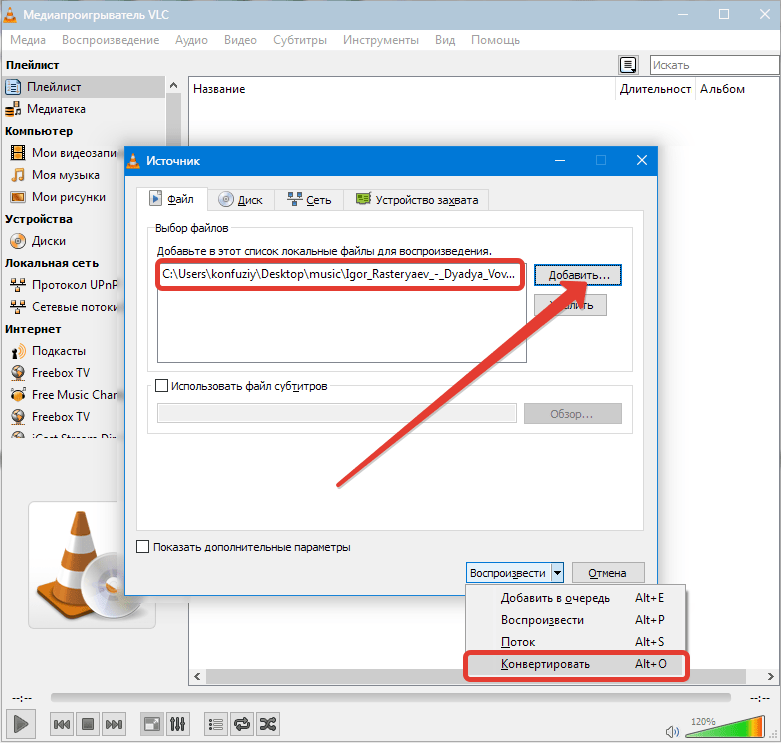This screenshot has width=781, height=743.
Task: Open the Аудио menu
Action: click(191, 40)
